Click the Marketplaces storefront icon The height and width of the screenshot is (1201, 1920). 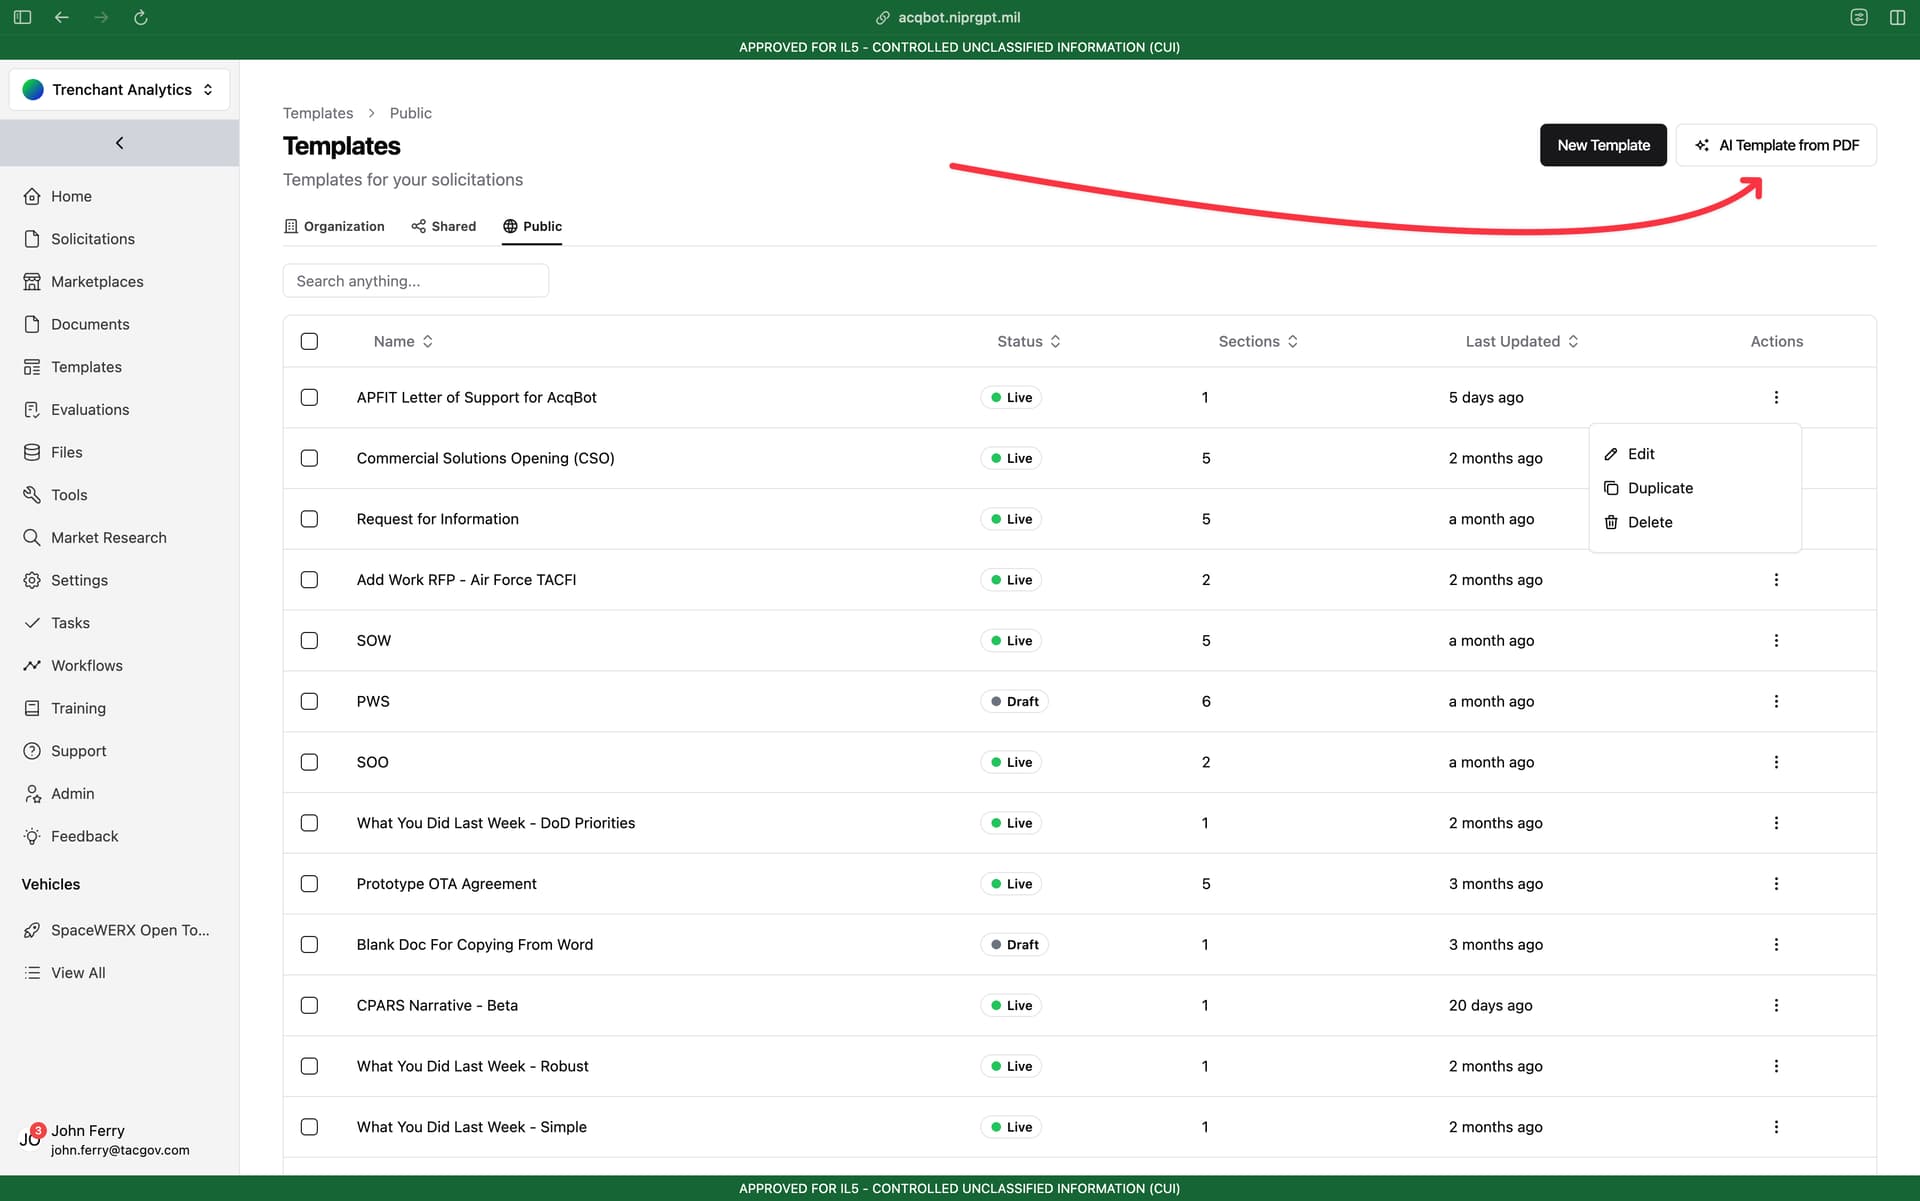coord(32,282)
